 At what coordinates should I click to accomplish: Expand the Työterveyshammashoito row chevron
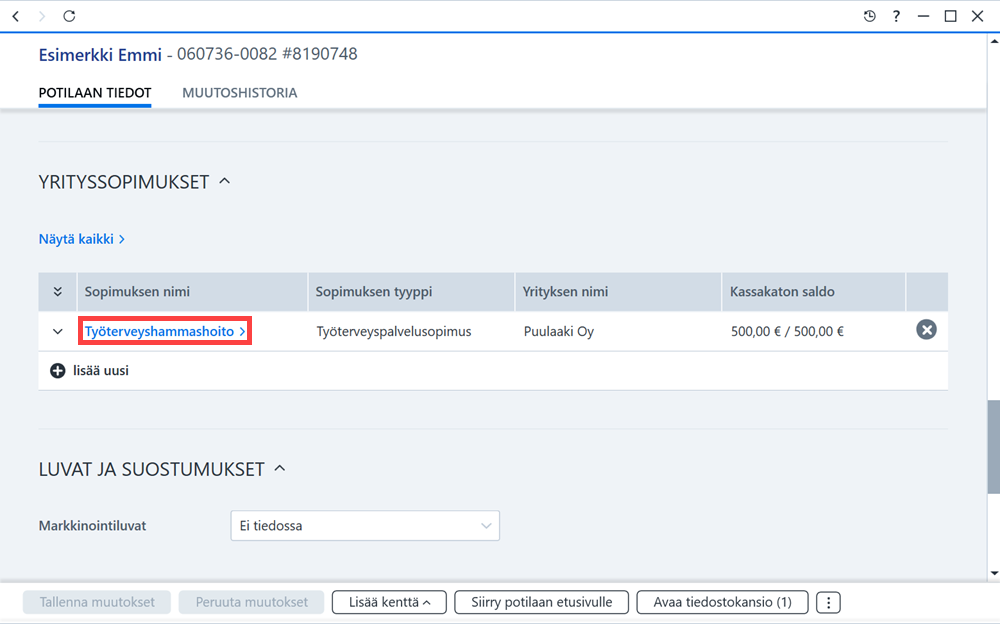coord(57,332)
